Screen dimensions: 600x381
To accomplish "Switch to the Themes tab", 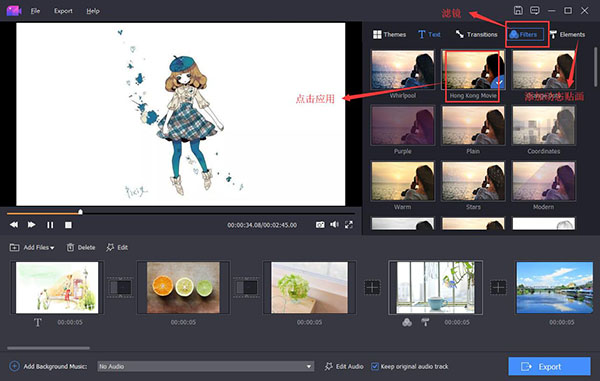I will coord(389,34).
